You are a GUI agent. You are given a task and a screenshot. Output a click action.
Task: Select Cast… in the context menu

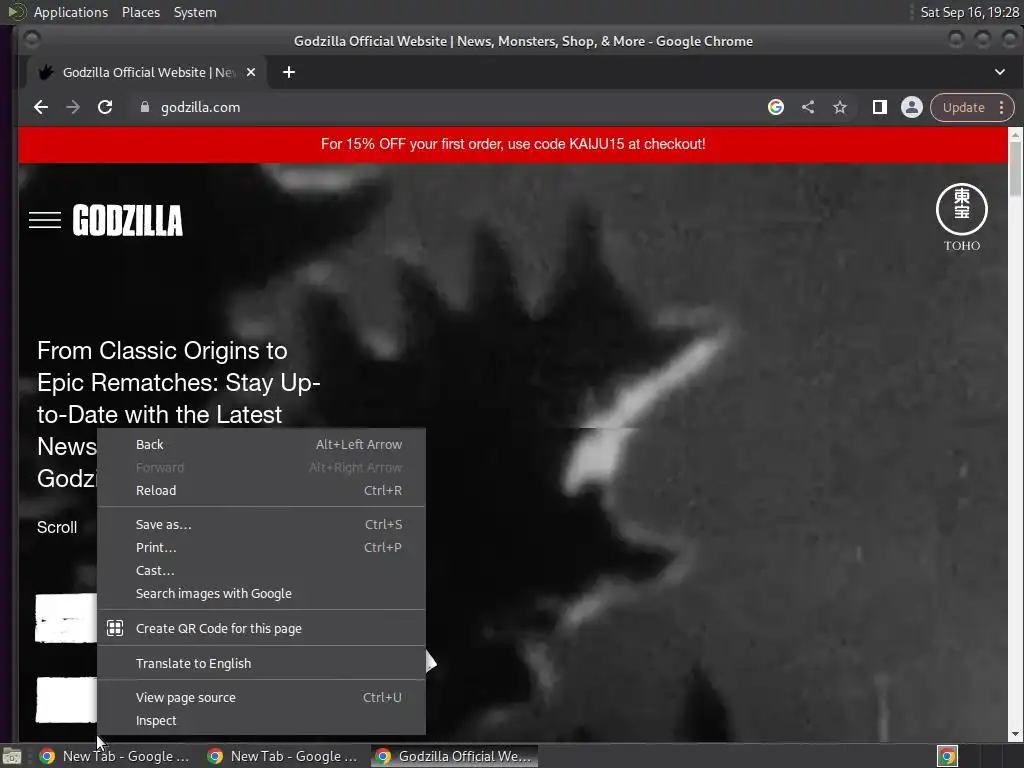point(261,570)
